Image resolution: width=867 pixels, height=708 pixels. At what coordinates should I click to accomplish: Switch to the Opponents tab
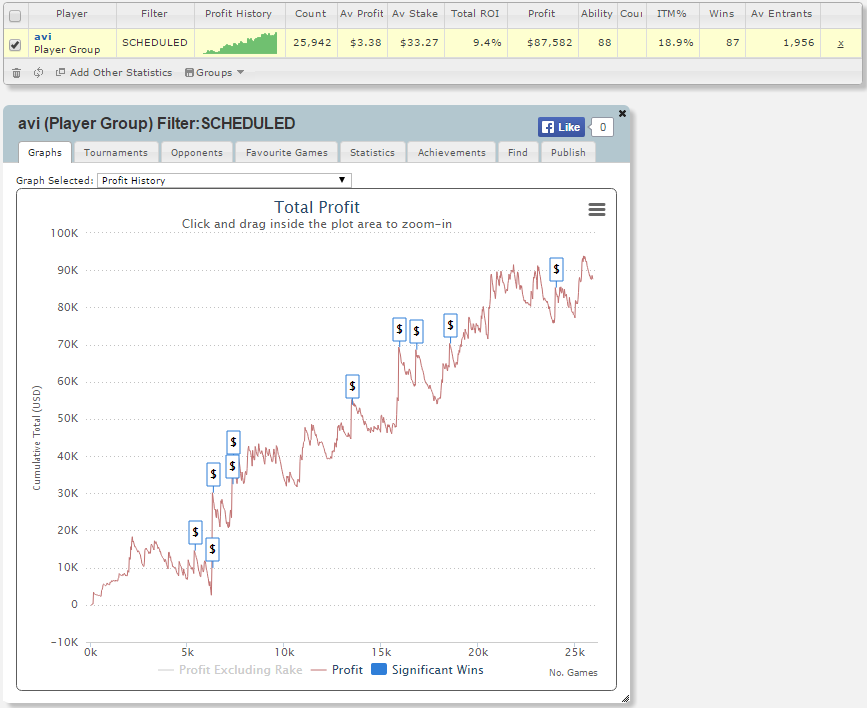point(197,153)
